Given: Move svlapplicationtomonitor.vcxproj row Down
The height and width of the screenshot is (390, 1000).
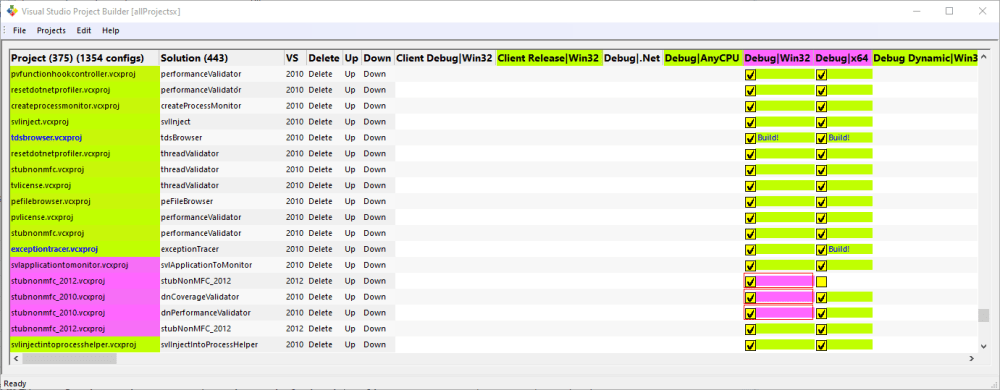Looking at the screenshot, I should pyautogui.click(x=374, y=265).
